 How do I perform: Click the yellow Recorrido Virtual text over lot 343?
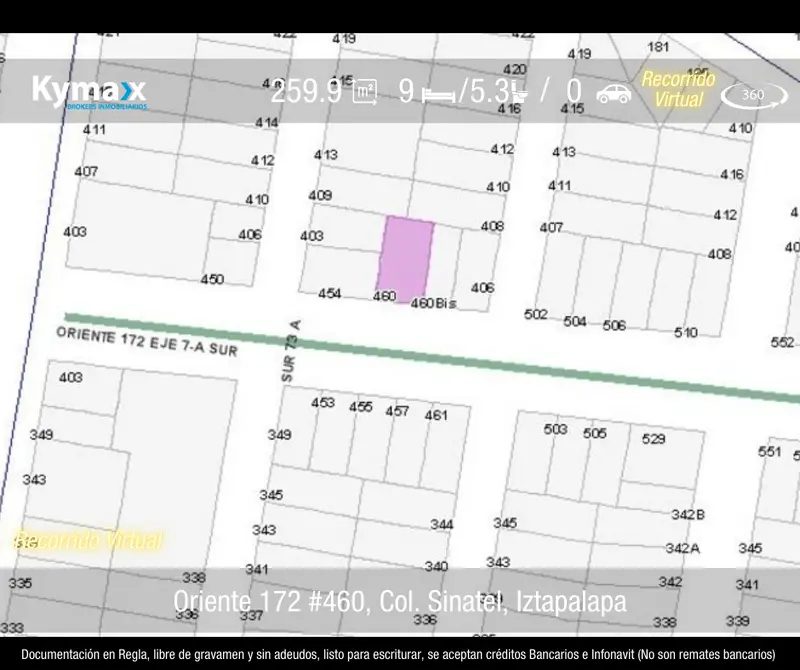pyautogui.click(x=88, y=540)
